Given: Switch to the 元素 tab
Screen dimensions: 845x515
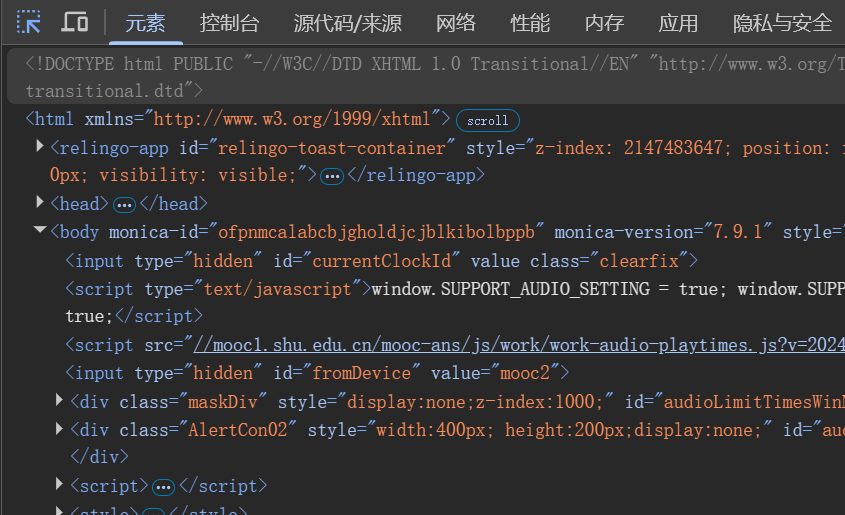Looking at the screenshot, I should pyautogui.click(x=146, y=23).
